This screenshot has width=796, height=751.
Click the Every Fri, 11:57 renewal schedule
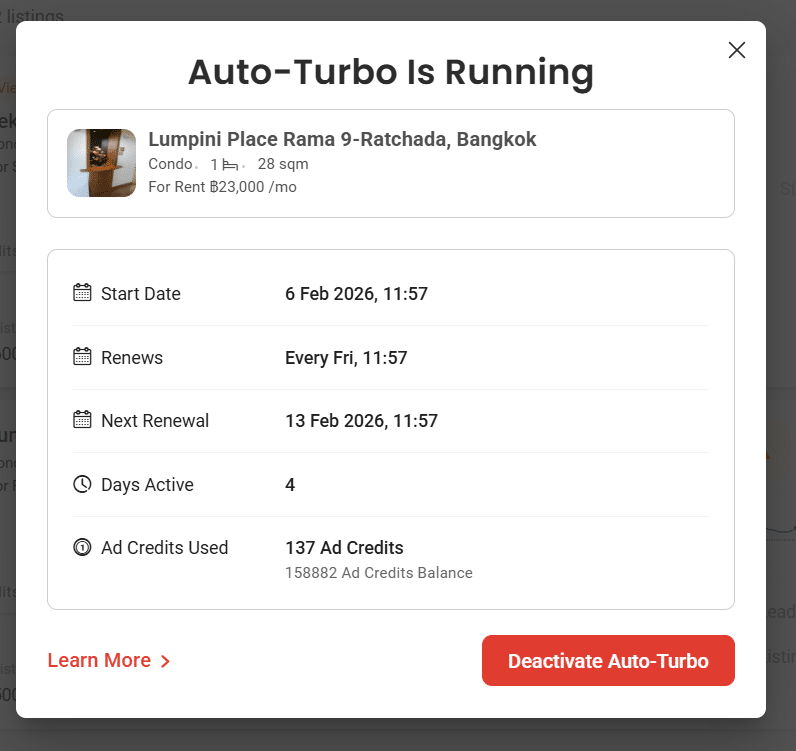point(346,357)
